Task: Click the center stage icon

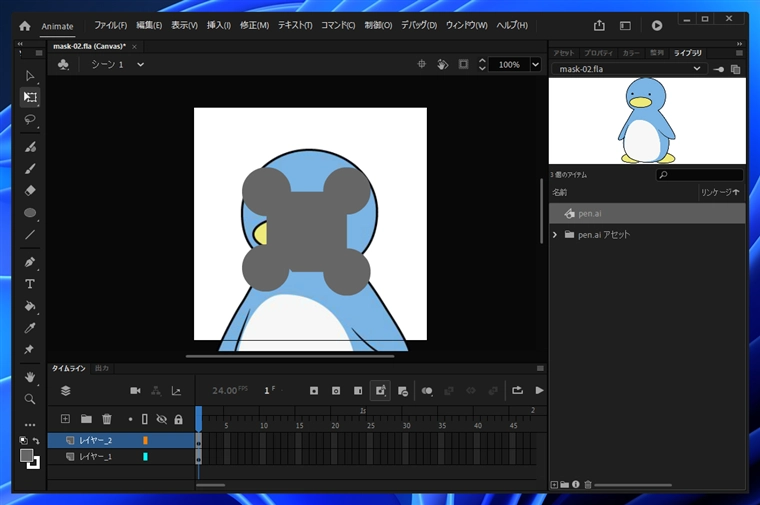Action: click(x=422, y=64)
